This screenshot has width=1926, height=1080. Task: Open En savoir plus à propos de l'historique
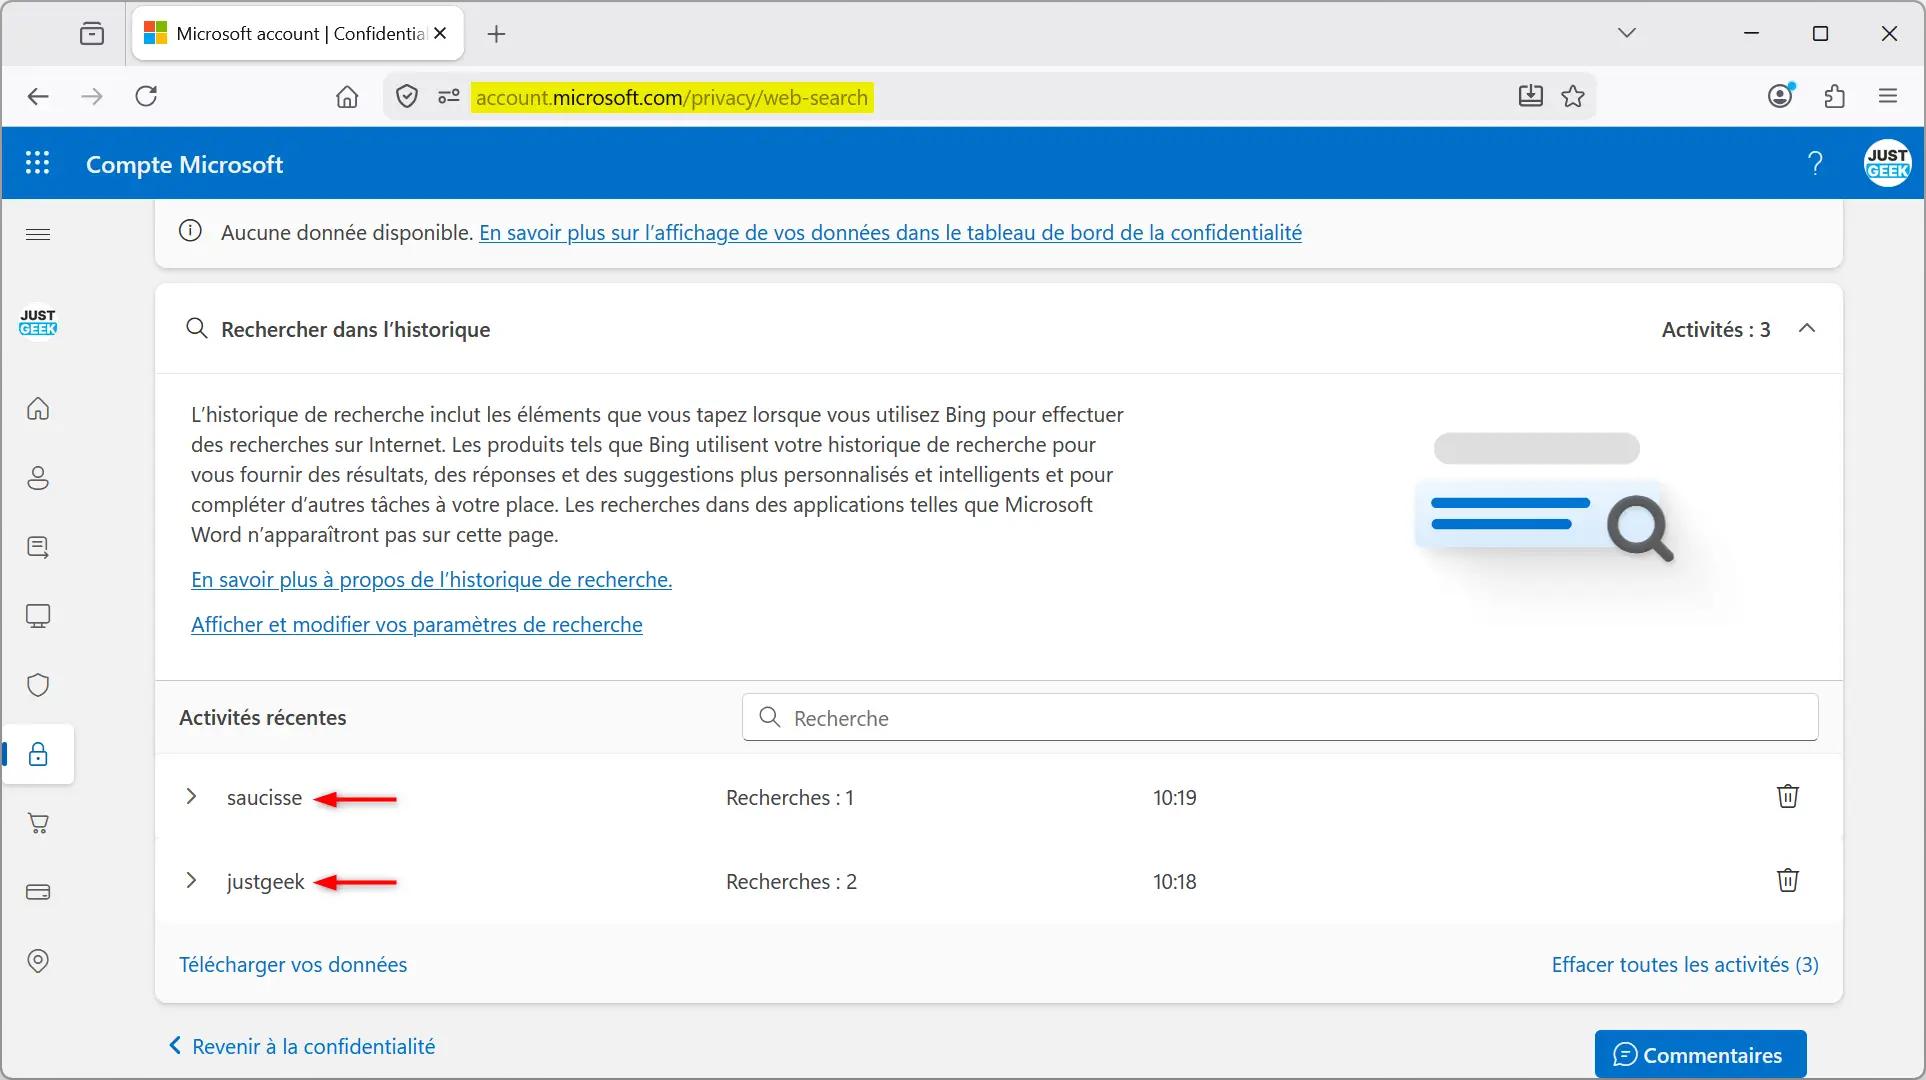tap(431, 580)
